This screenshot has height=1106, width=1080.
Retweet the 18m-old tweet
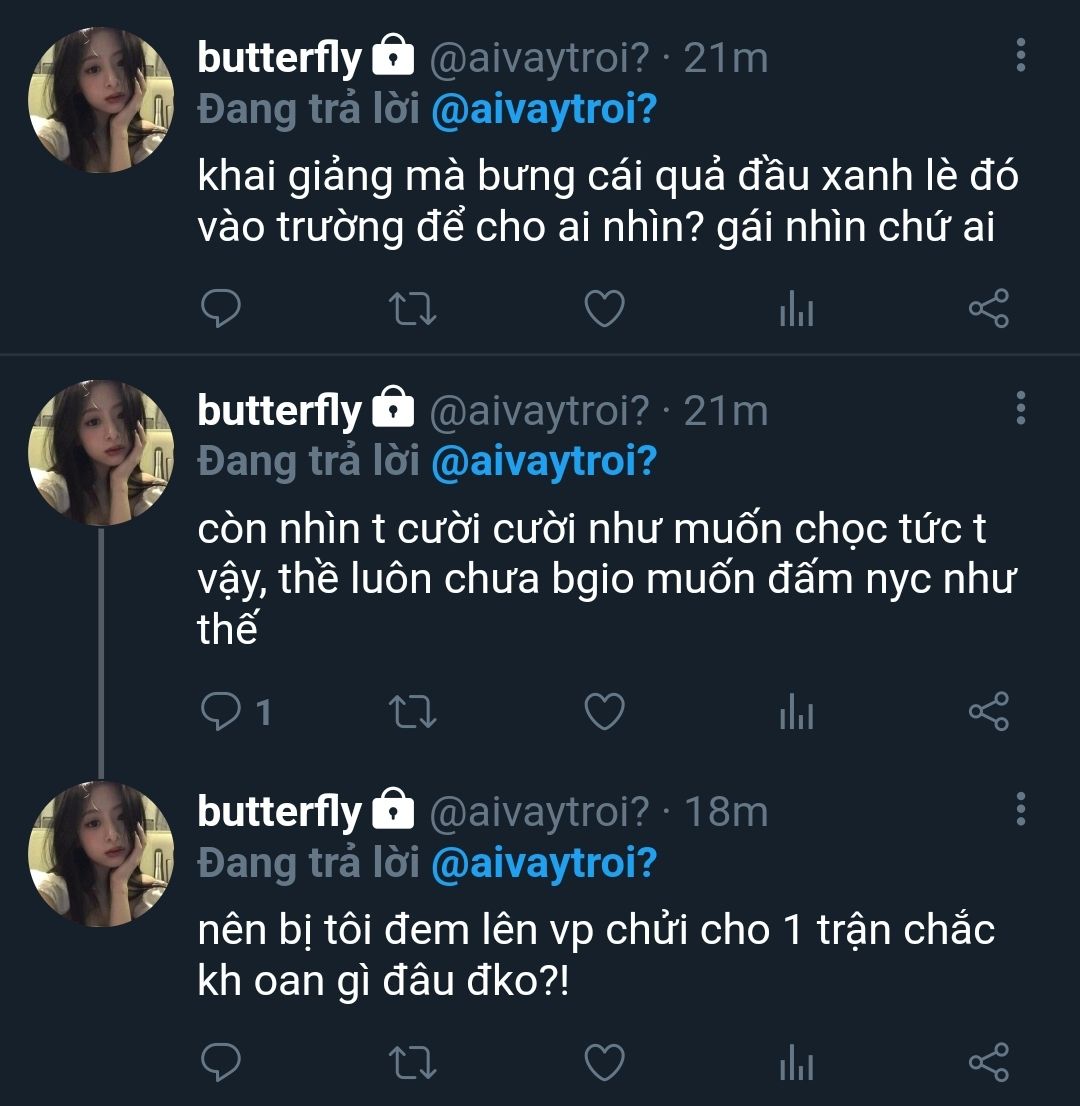coord(412,1063)
